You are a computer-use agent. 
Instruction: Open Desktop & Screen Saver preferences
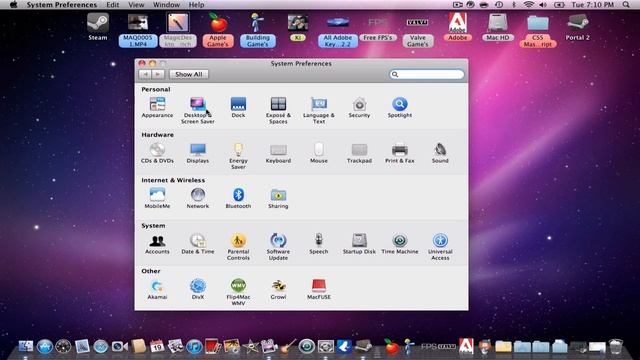[198, 111]
